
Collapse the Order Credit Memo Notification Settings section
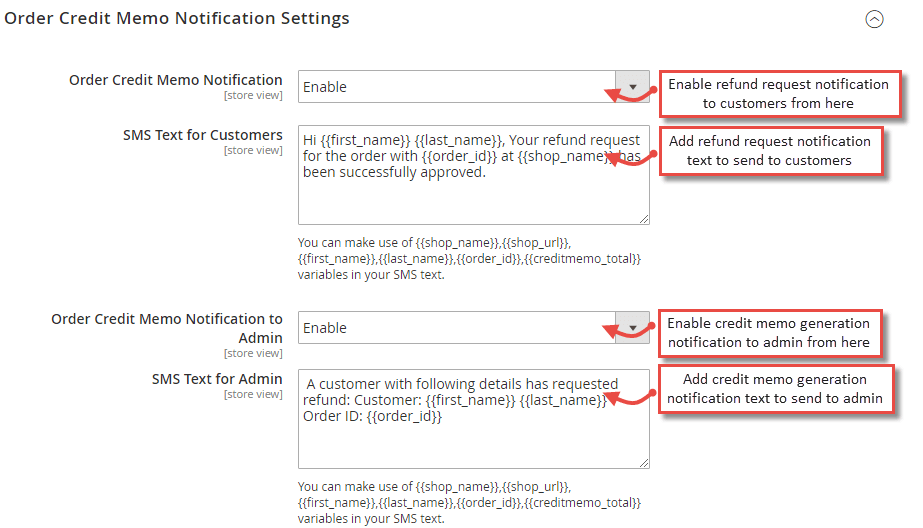pos(874,18)
